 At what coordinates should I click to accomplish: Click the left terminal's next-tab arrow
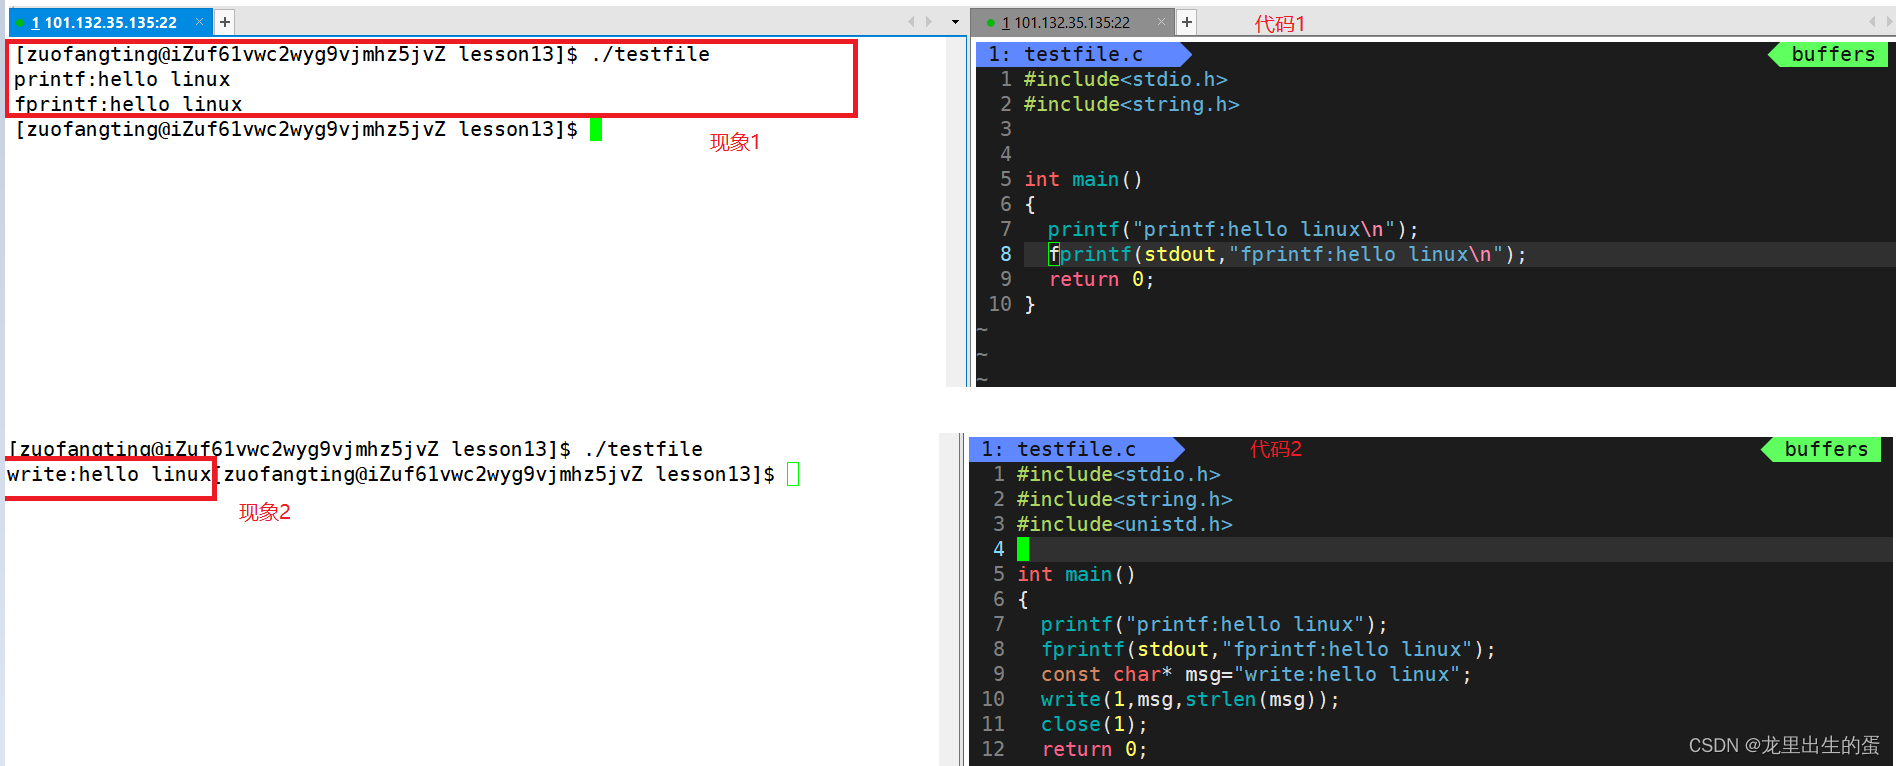point(929,21)
